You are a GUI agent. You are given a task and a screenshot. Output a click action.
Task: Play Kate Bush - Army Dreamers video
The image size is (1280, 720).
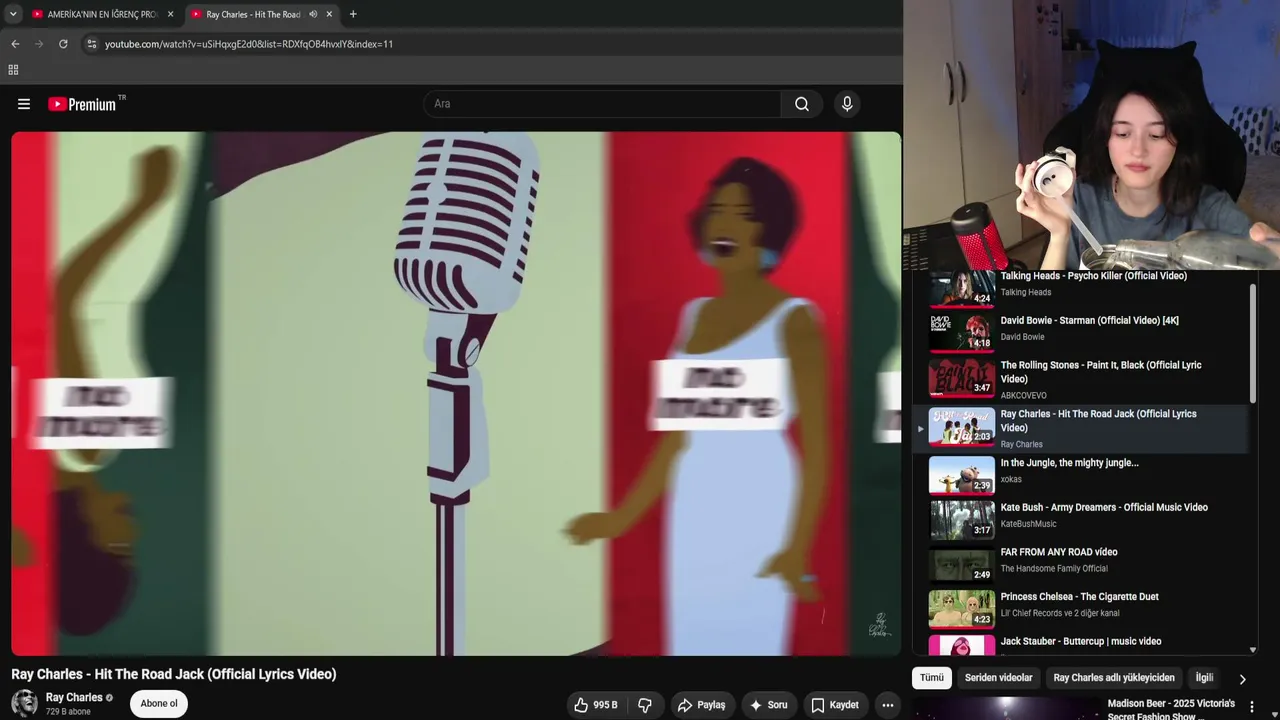tap(1104, 508)
